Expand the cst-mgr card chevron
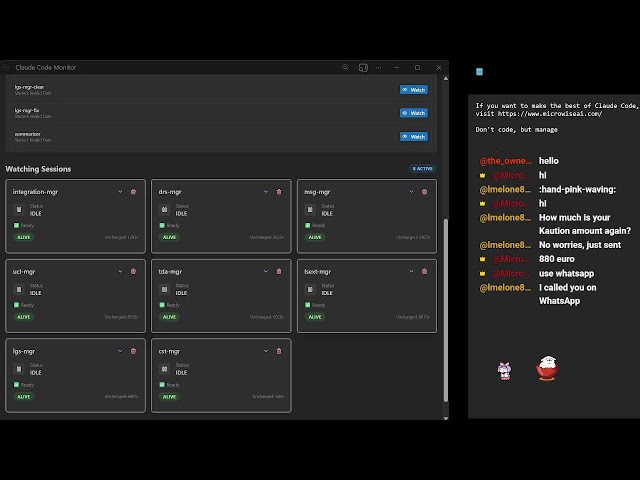The width and height of the screenshot is (640, 480). point(266,351)
